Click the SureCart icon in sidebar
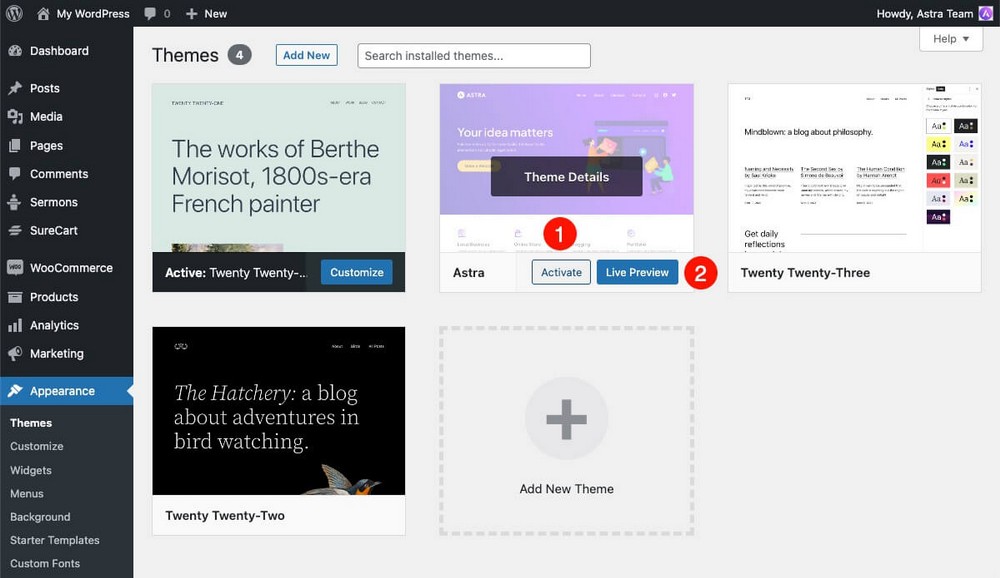 click(15, 230)
